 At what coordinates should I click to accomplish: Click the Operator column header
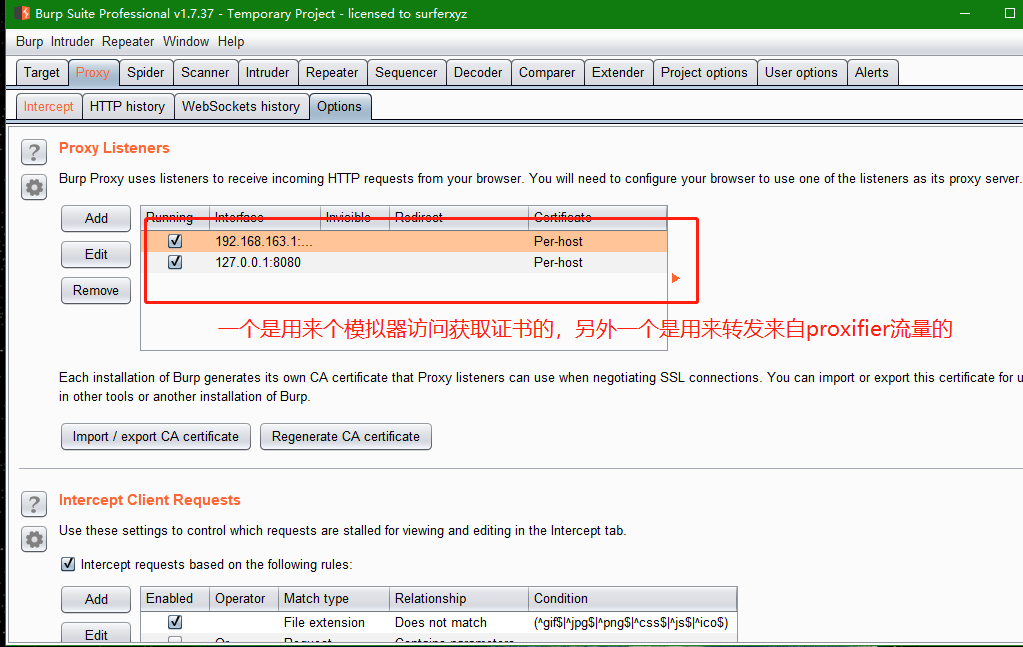click(x=244, y=599)
